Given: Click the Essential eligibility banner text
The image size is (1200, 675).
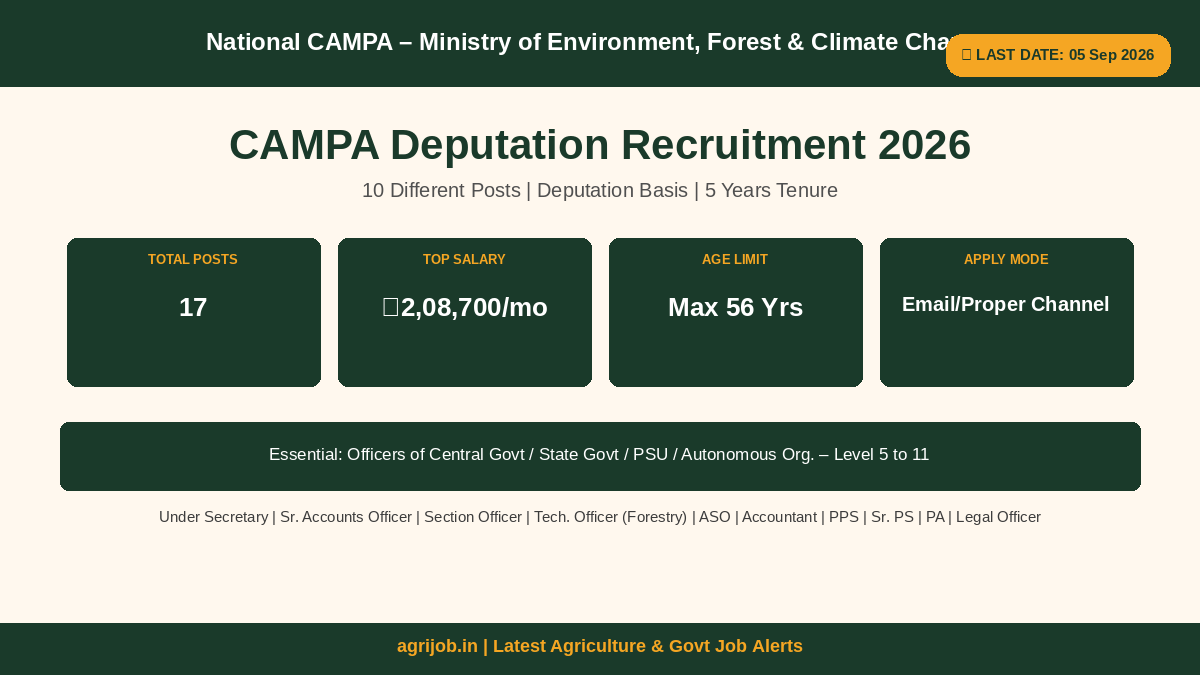Looking at the screenshot, I should [x=599, y=454].
